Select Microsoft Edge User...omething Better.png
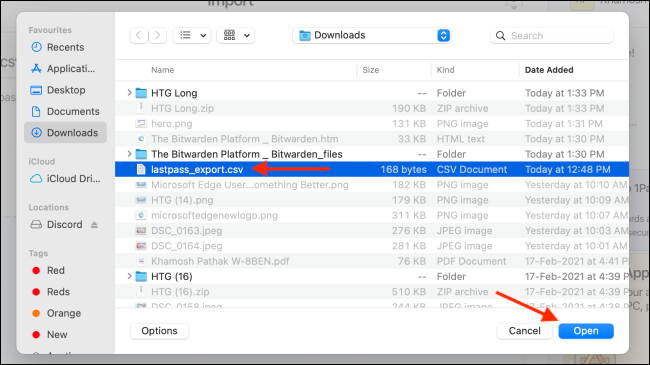 coord(372,185)
